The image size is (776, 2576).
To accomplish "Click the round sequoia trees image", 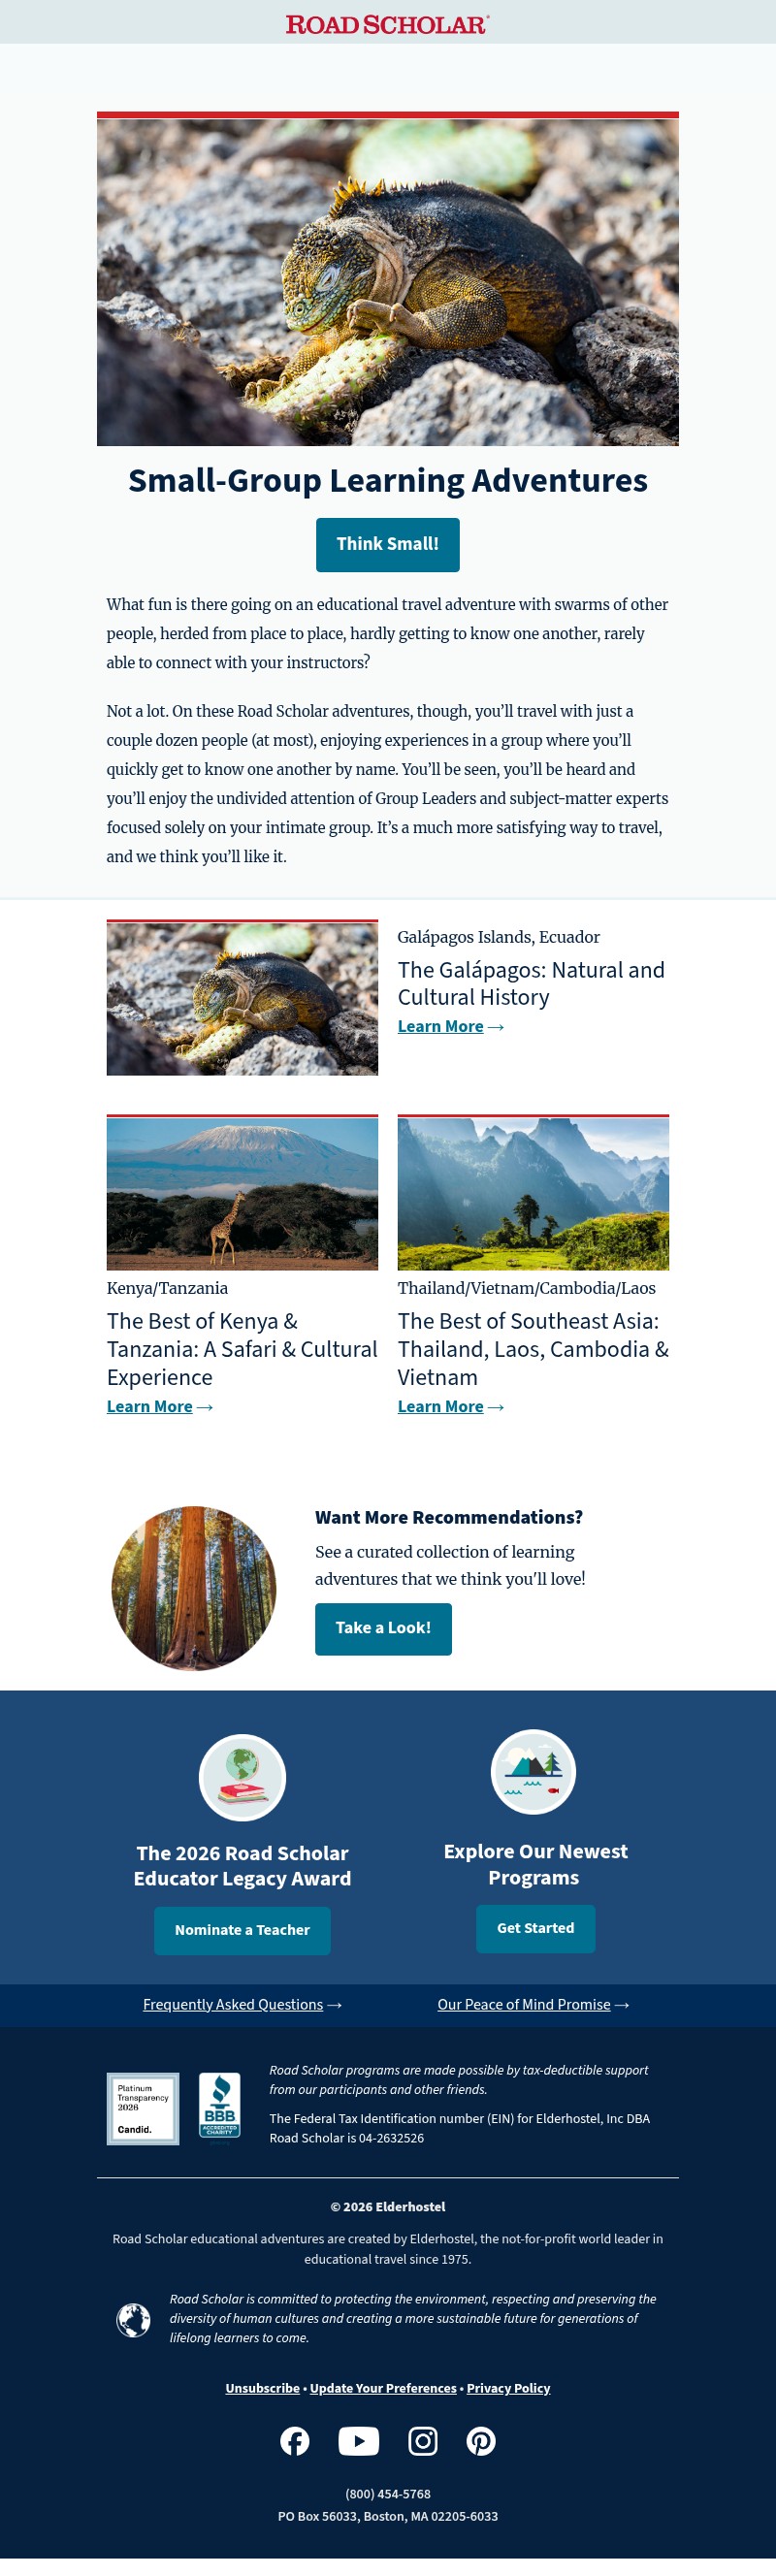I will coord(194,1587).
